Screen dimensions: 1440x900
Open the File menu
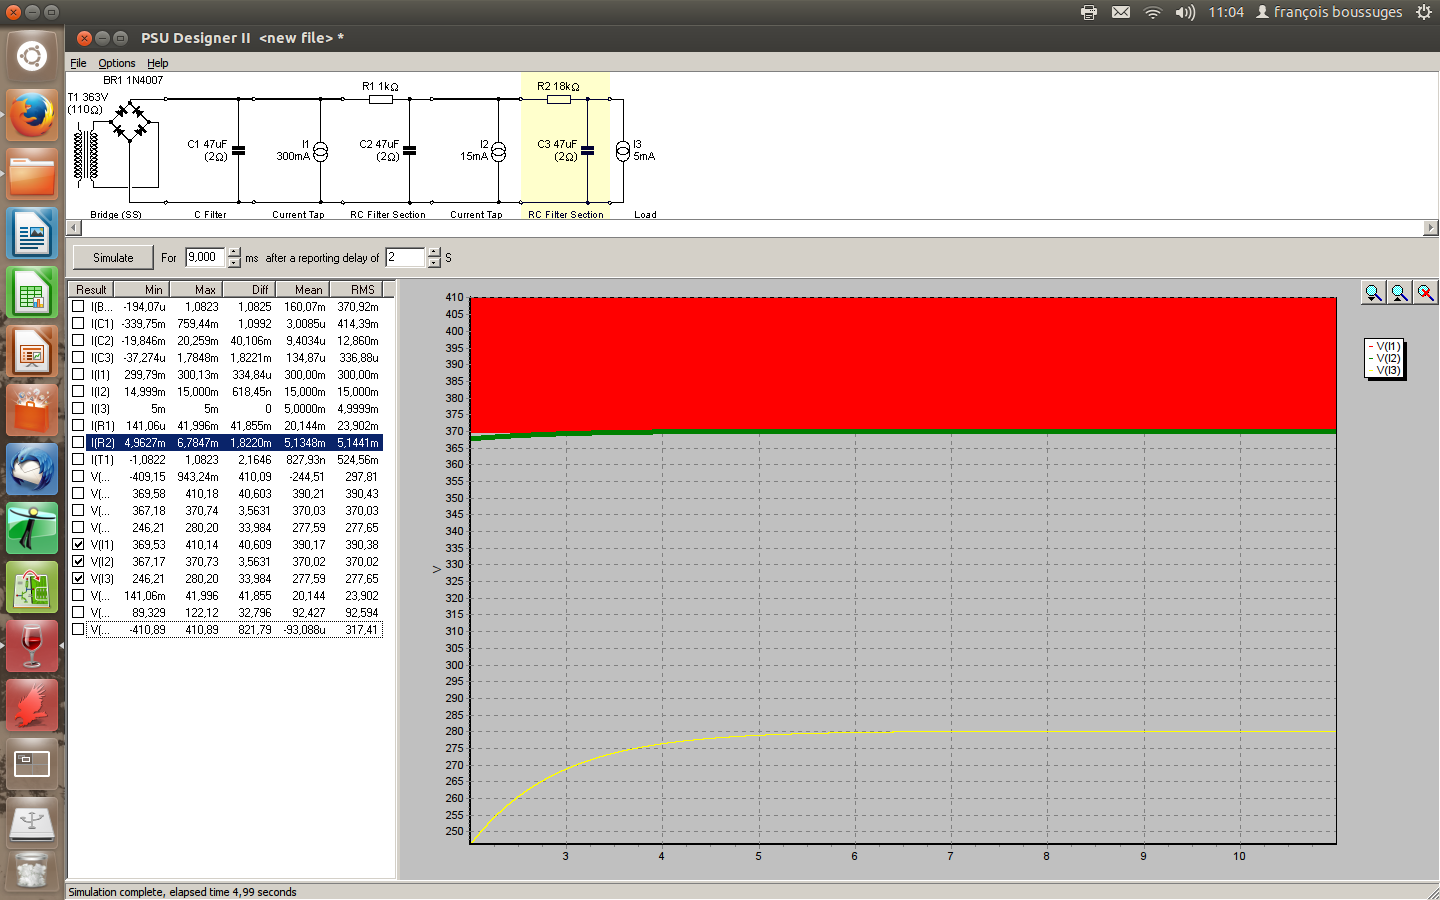(x=78, y=63)
